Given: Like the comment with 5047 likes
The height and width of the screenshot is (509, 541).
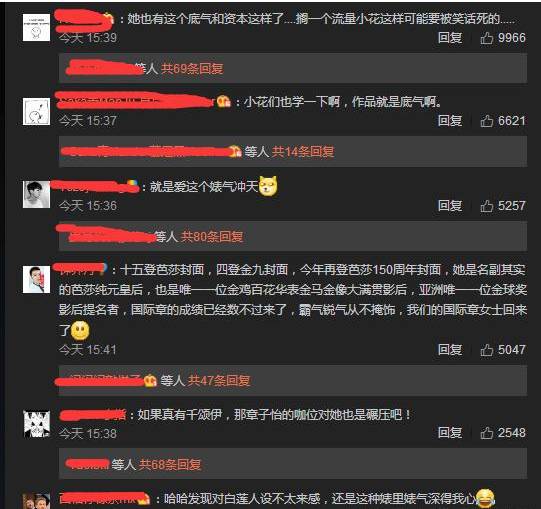Looking at the screenshot, I should [487, 350].
